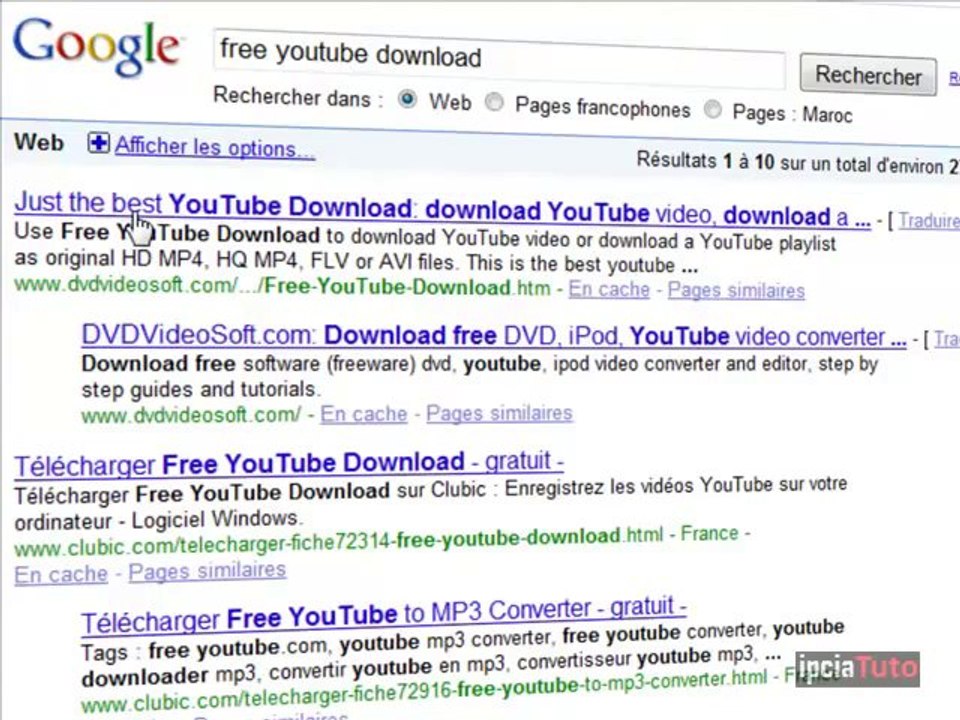Open DVDVideoSoft.com Download free DVD result

(493, 336)
